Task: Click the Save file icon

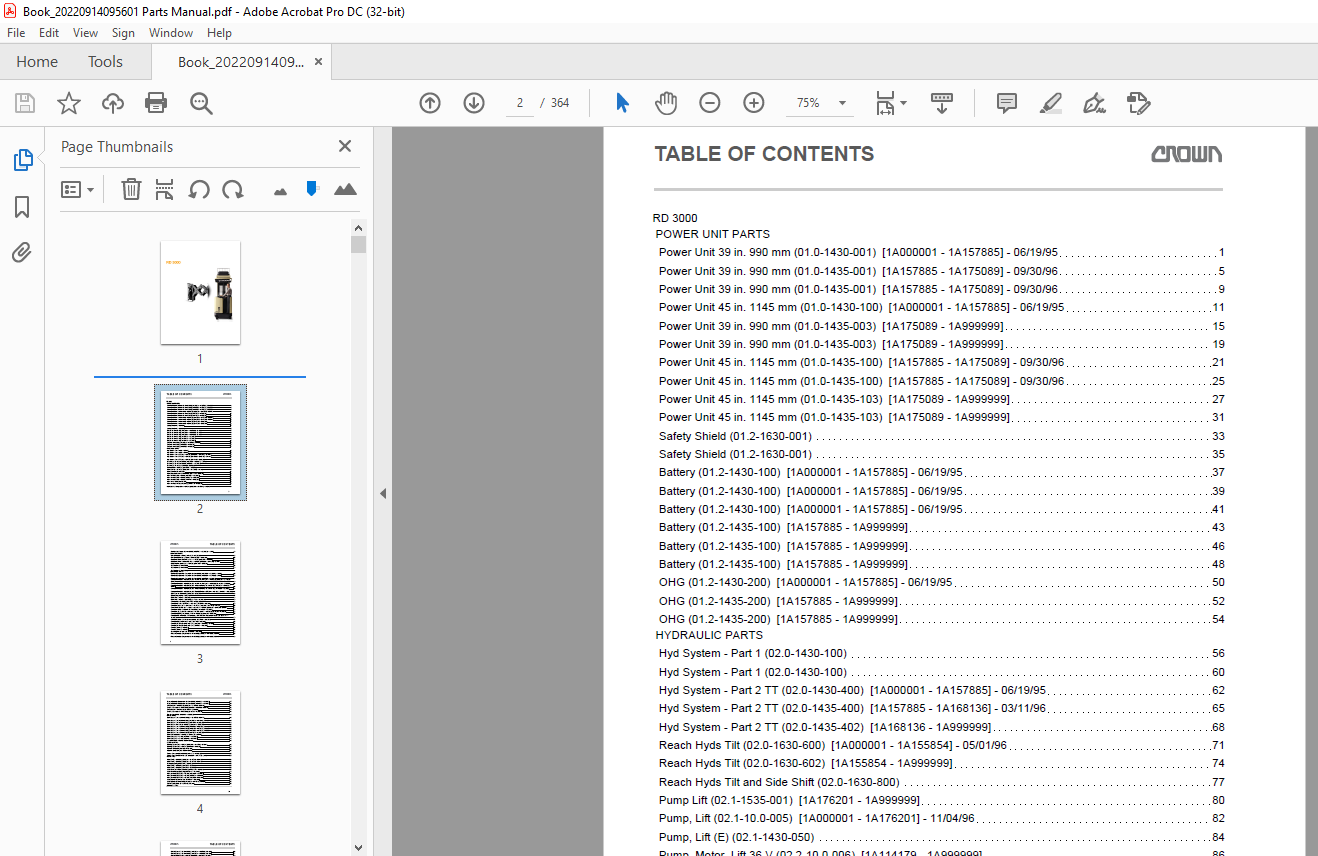Action: [x=25, y=103]
